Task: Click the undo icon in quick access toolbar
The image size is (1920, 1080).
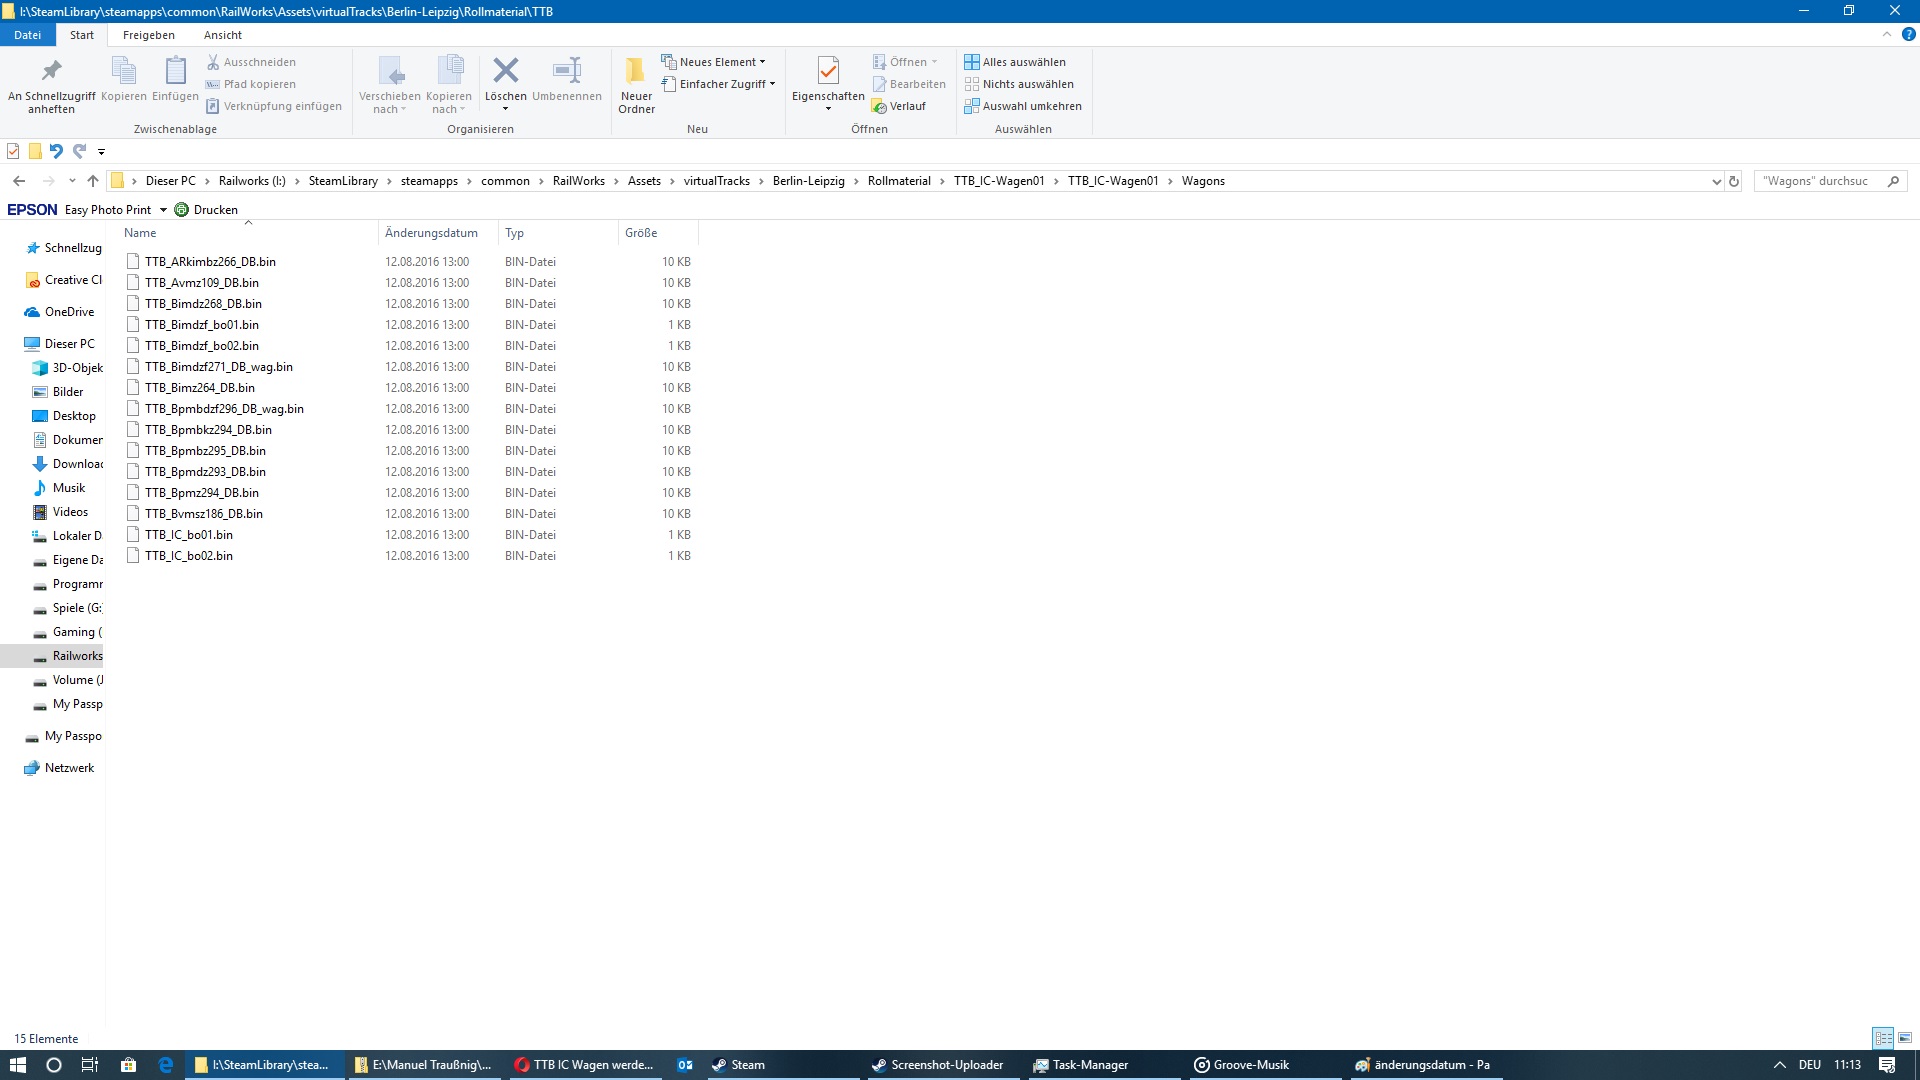Action: coord(56,151)
